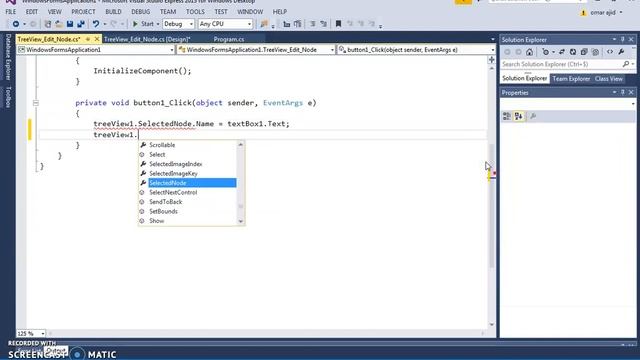Toggle a bookmark with the Bookmark icon

338,24
